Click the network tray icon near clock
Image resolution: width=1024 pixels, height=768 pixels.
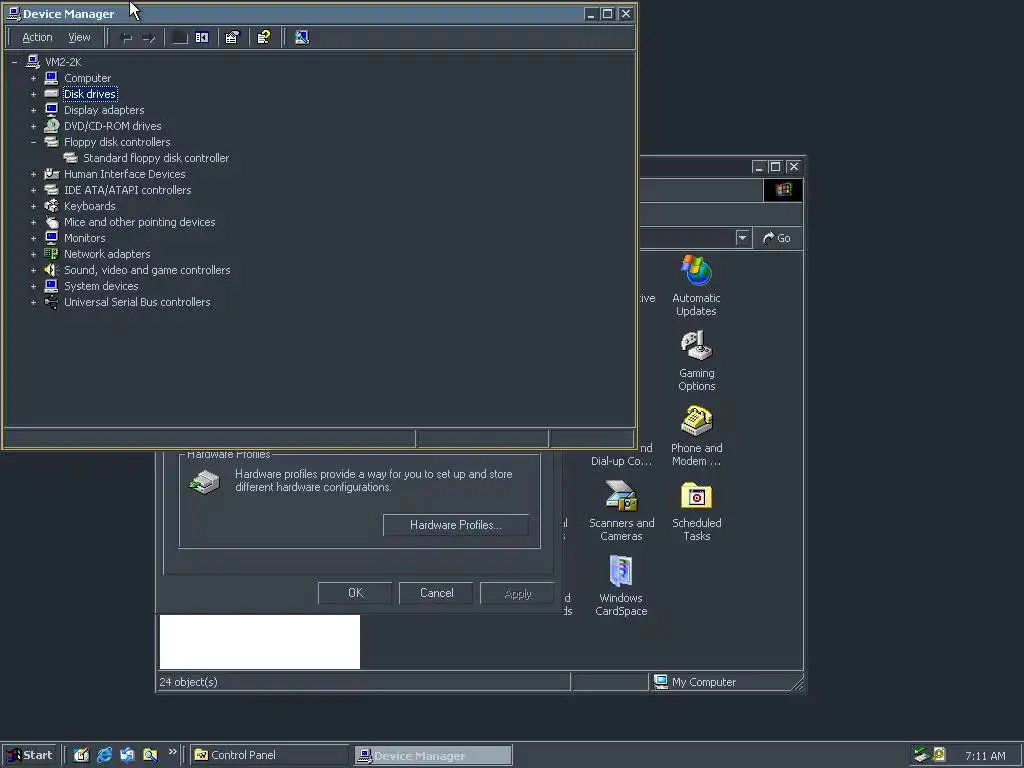pyautogui.click(x=921, y=755)
